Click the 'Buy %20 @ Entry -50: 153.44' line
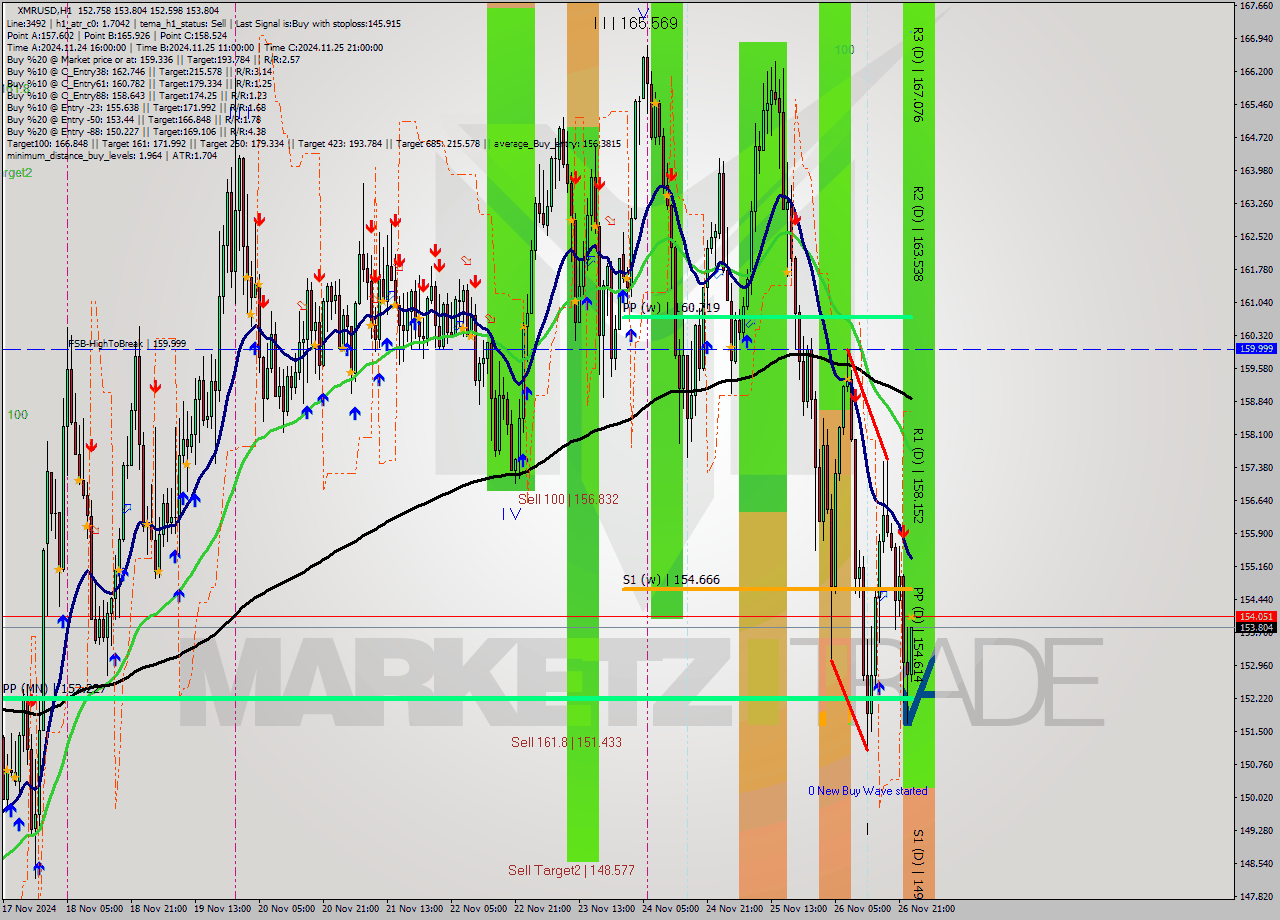1280x920 pixels. (133, 120)
